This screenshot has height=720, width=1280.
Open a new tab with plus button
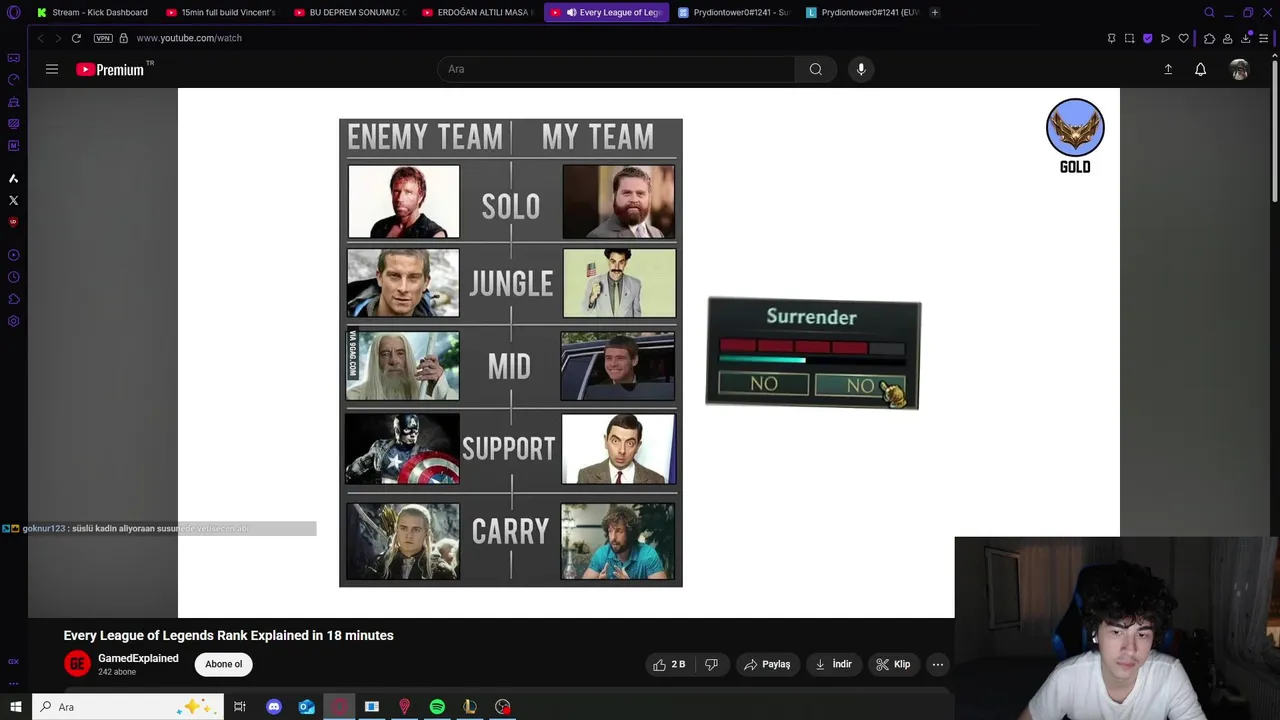coord(934,12)
